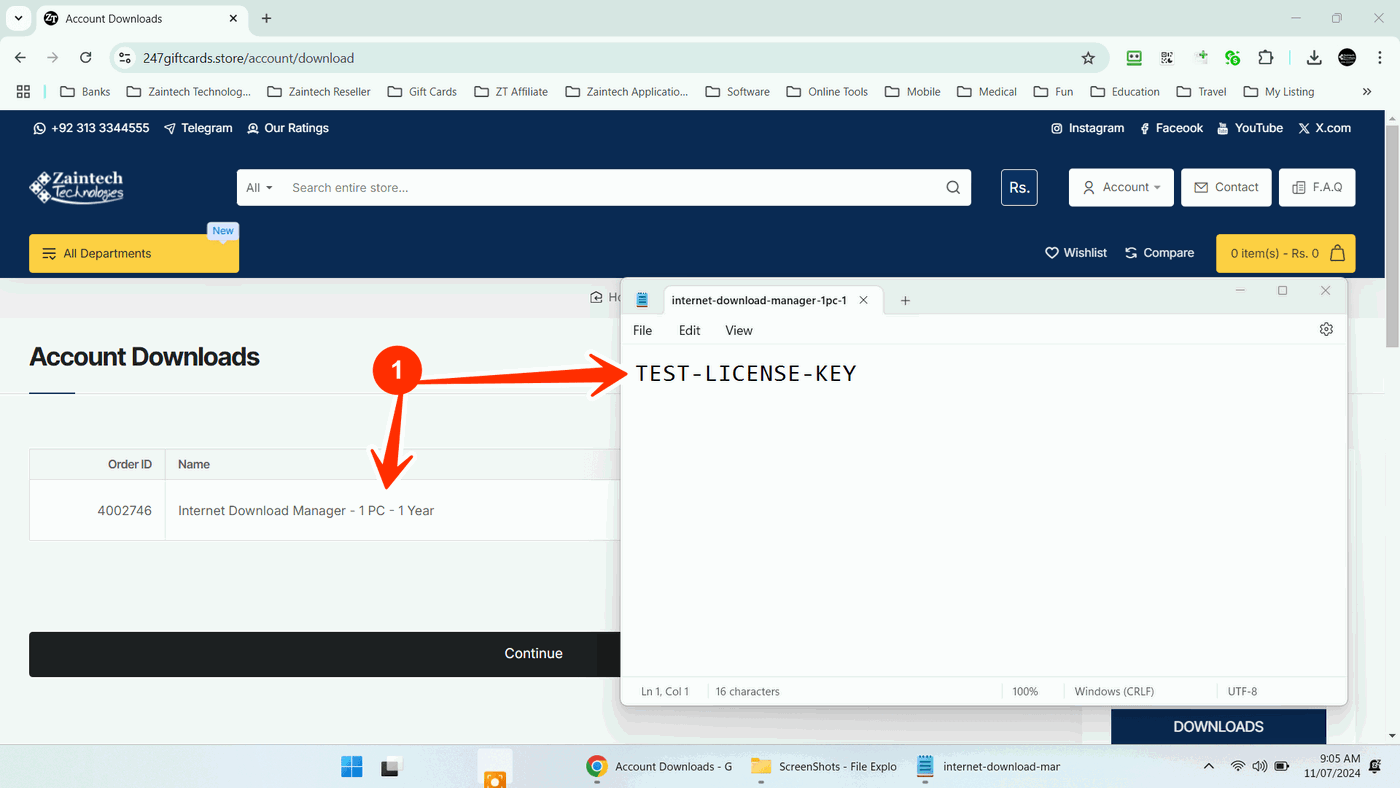
Task: Click the Internet Download Manager - 1 PC - 1 Year row
Action: 325,510
